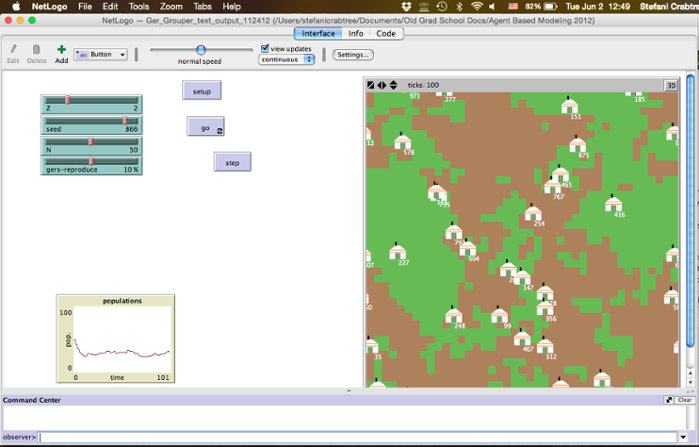The height and width of the screenshot is (447, 699).
Task: Click the Edit pencil icon in toolbar
Action: pyautogui.click(x=13, y=49)
